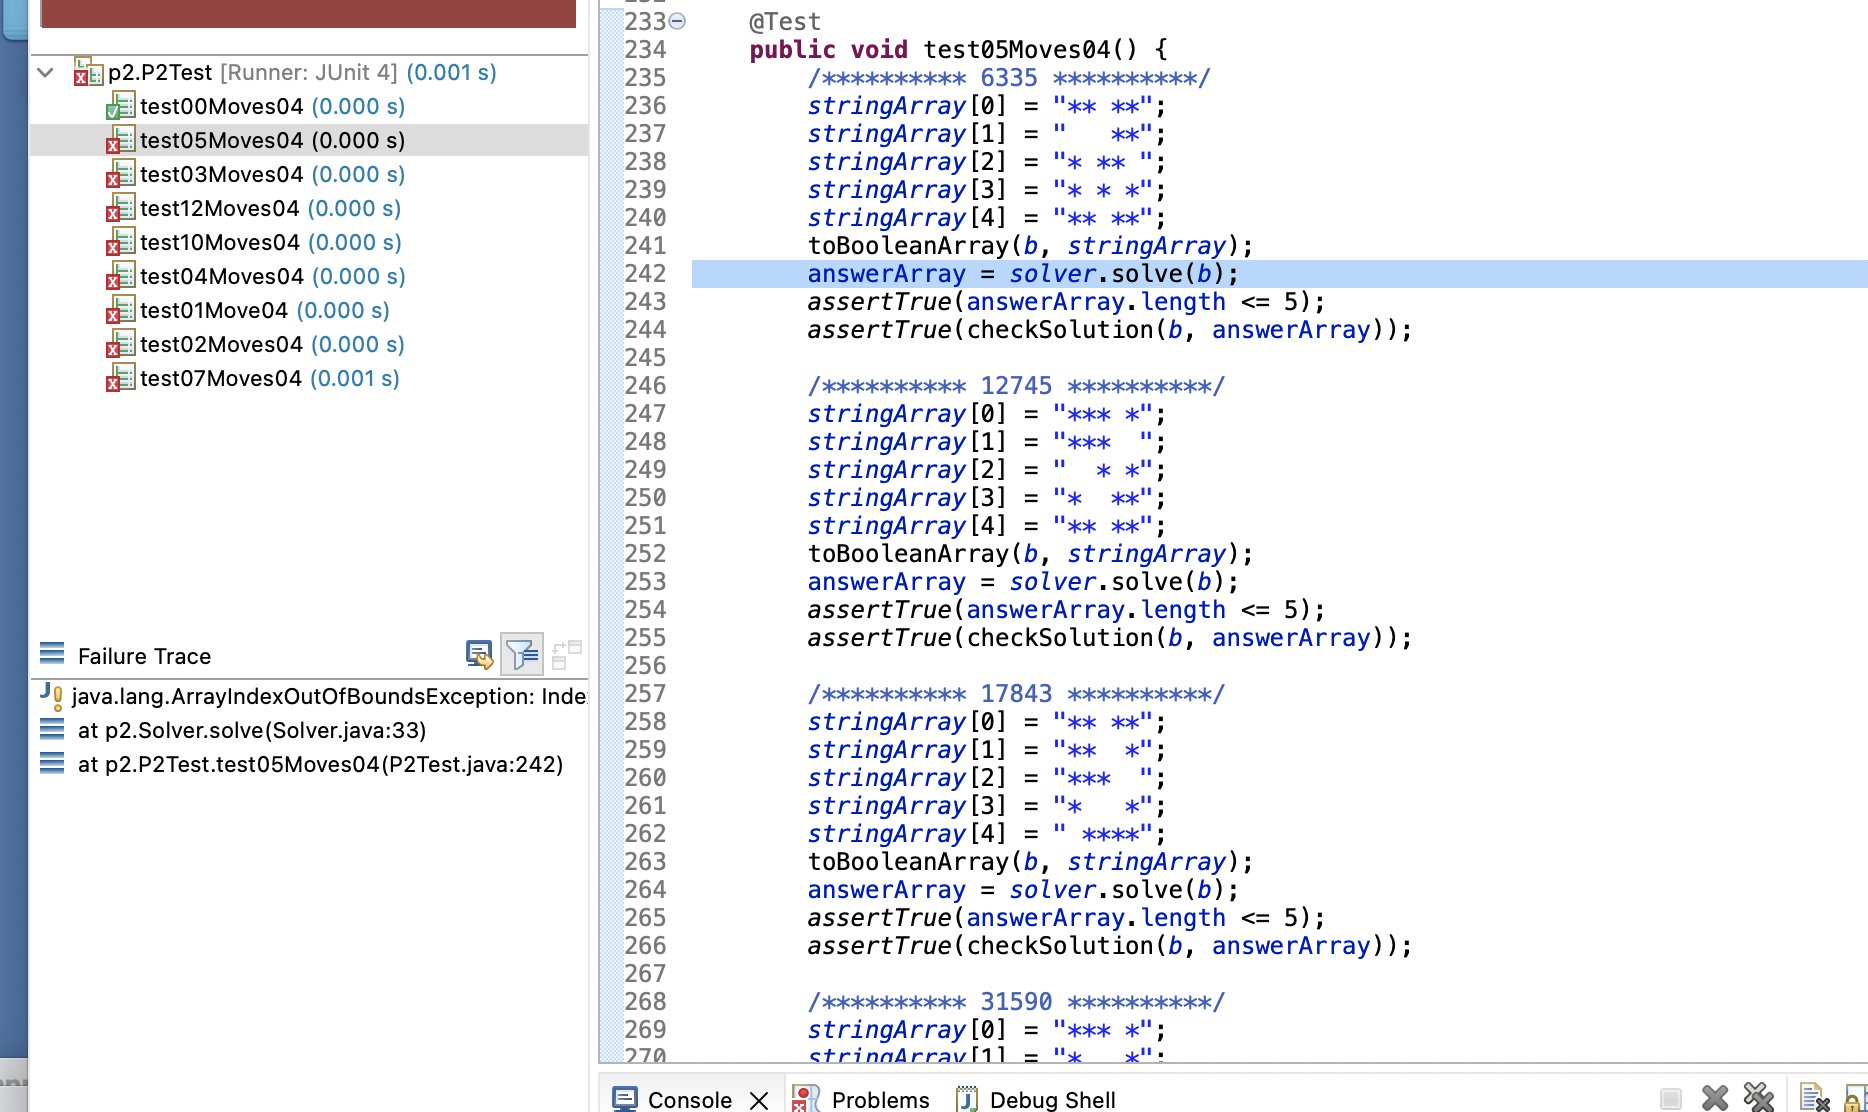Image resolution: width=1868 pixels, height=1112 pixels.
Task: Click the green passed icon beside test00Moves04
Action: click(x=120, y=106)
